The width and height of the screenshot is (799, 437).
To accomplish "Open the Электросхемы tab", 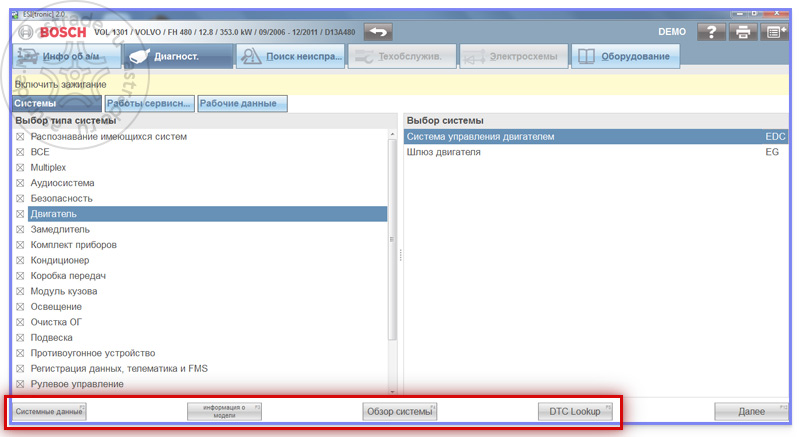I will pyautogui.click(x=514, y=56).
